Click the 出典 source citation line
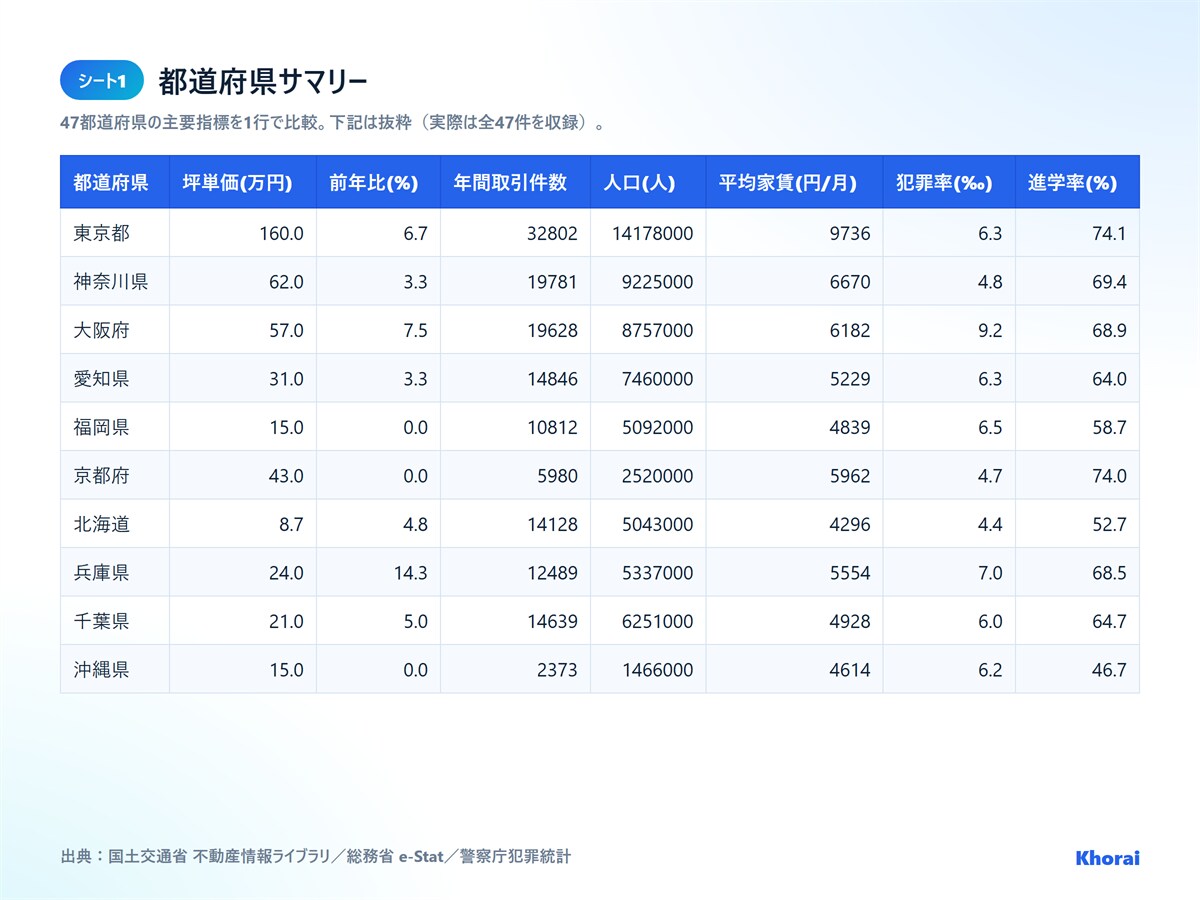The image size is (1200, 900). [316, 857]
